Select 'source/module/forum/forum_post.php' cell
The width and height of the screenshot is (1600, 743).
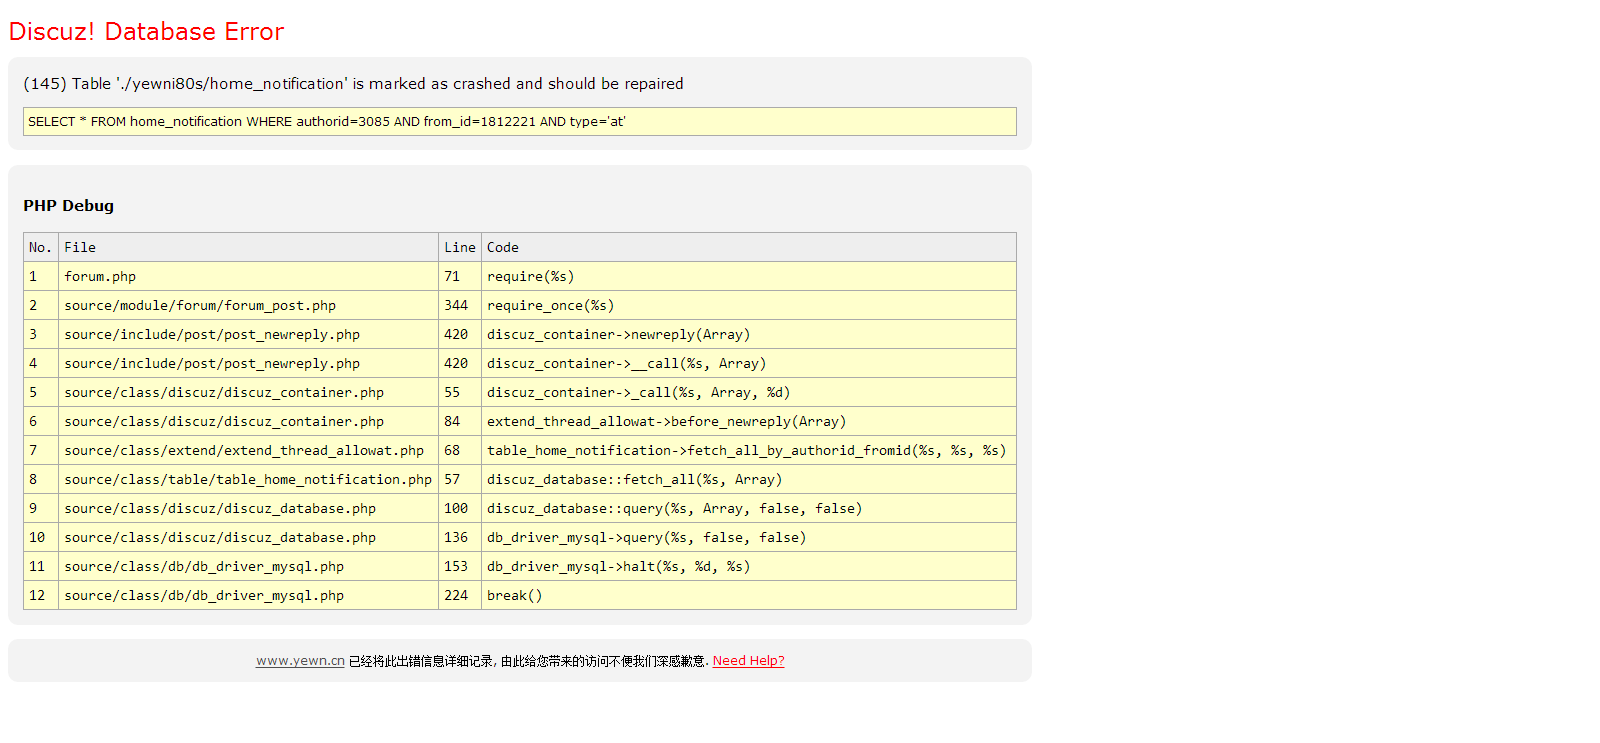tap(249, 305)
